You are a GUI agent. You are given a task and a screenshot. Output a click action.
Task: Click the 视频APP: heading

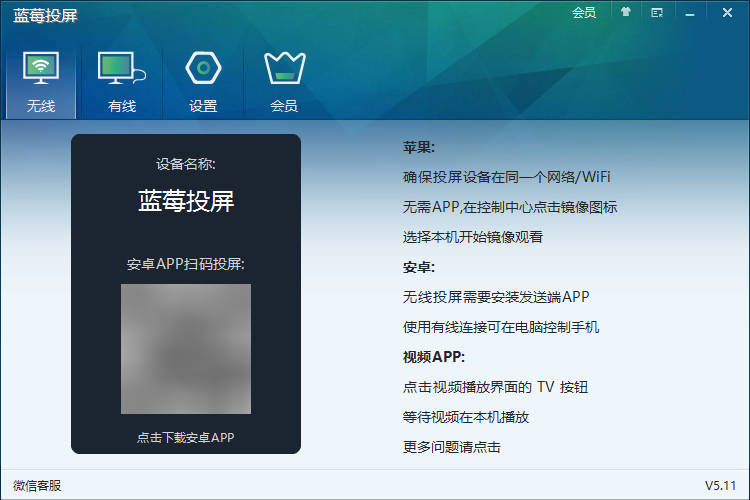point(434,357)
